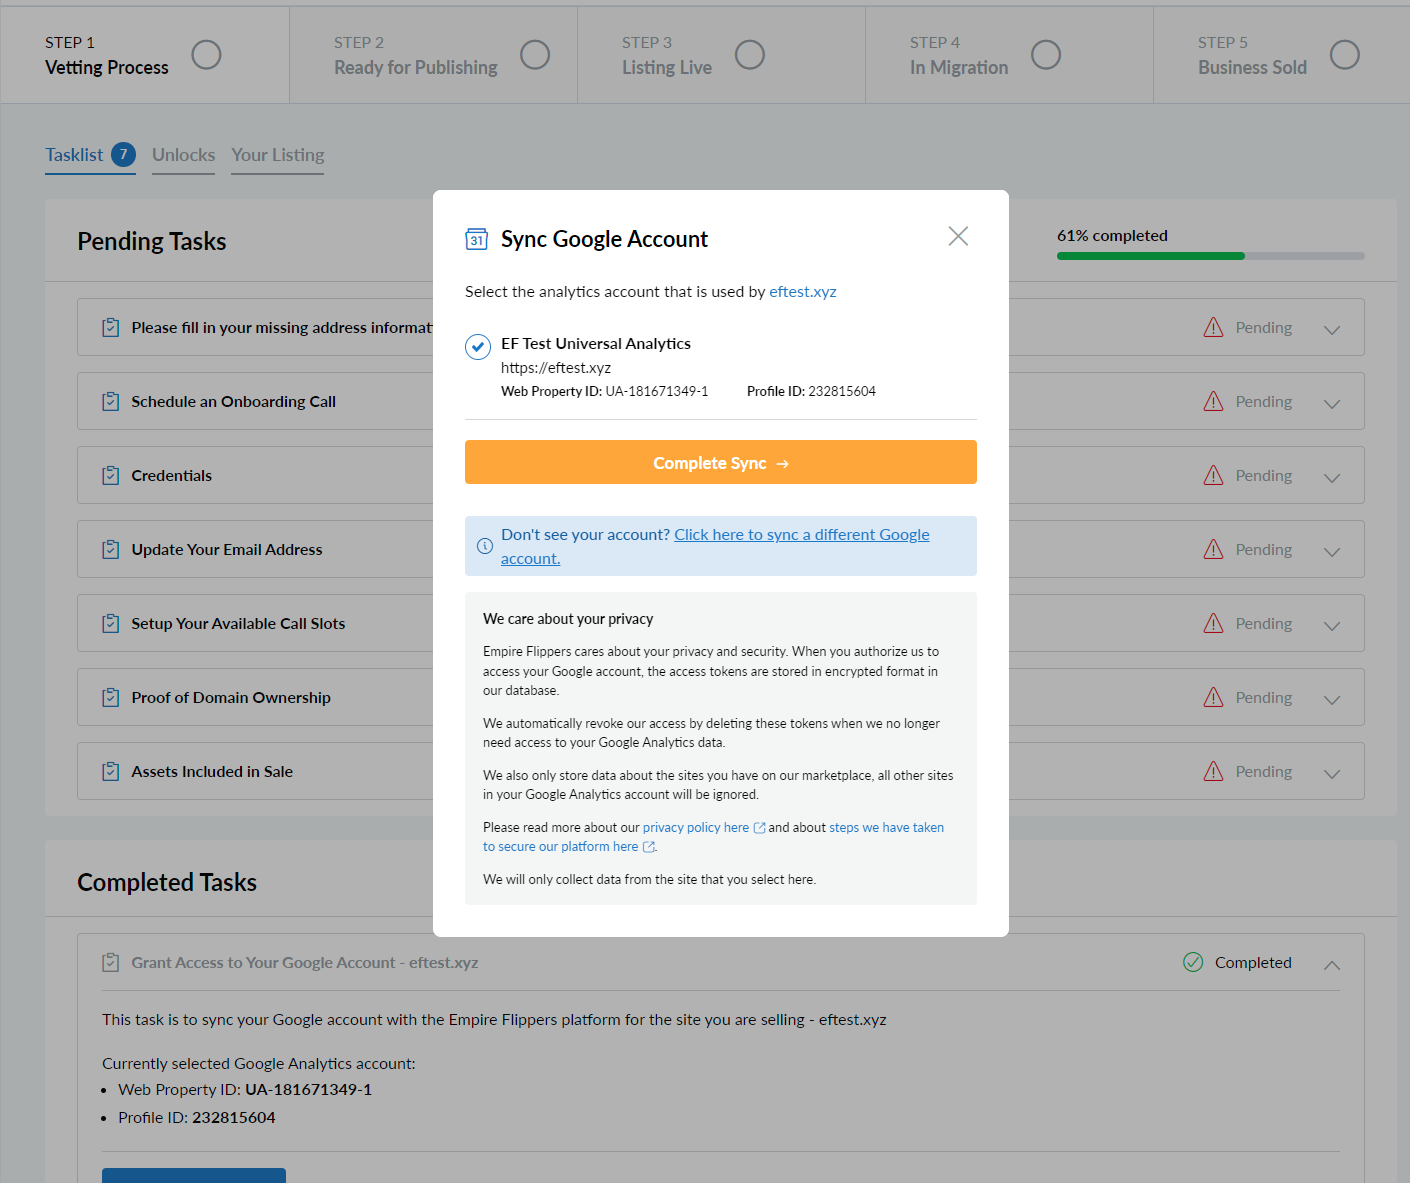The width and height of the screenshot is (1410, 1183).
Task: Click clipboard icon for Grant Access task
Action: tap(111, 962)
